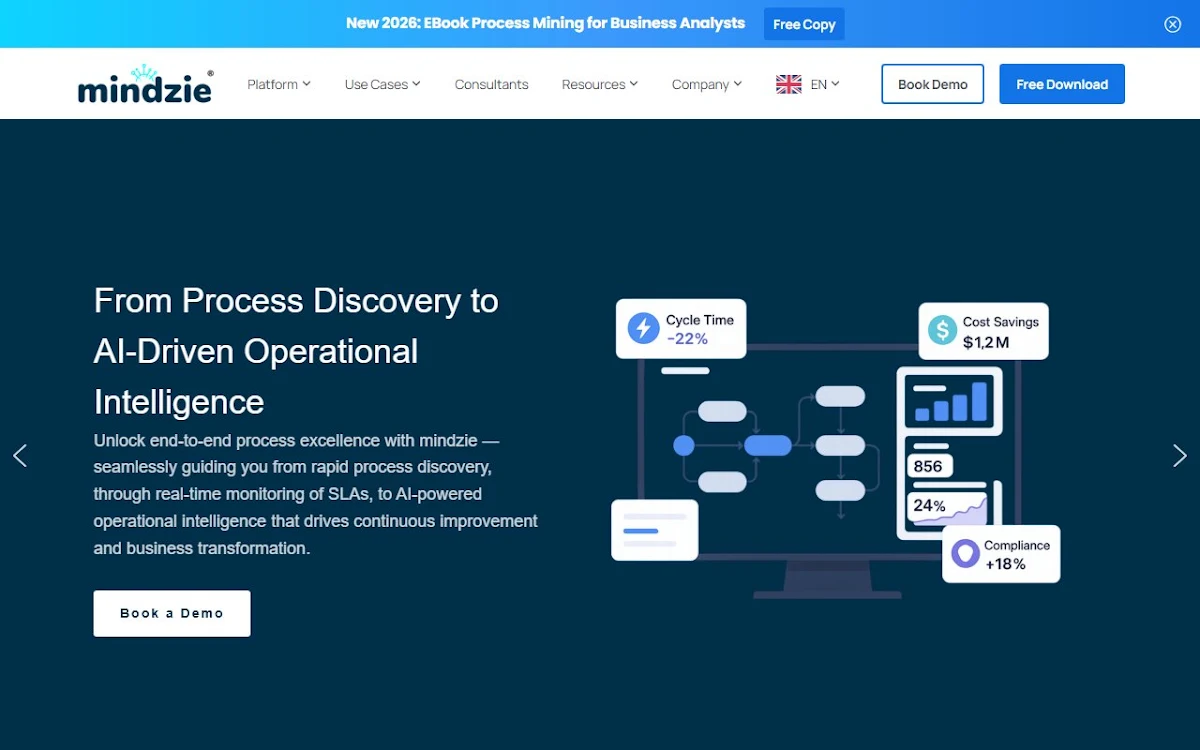
Task: Click the mindzie logo
Action: pos(145,84)
